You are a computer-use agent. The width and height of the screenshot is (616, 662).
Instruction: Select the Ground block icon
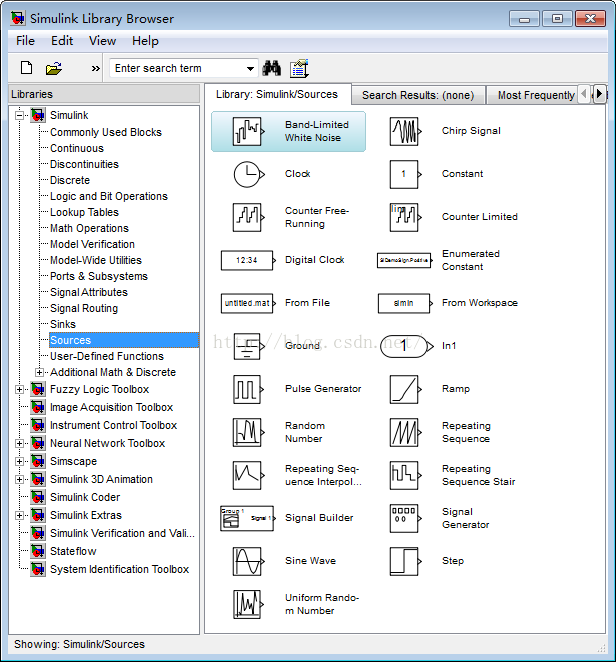(249, 346)
